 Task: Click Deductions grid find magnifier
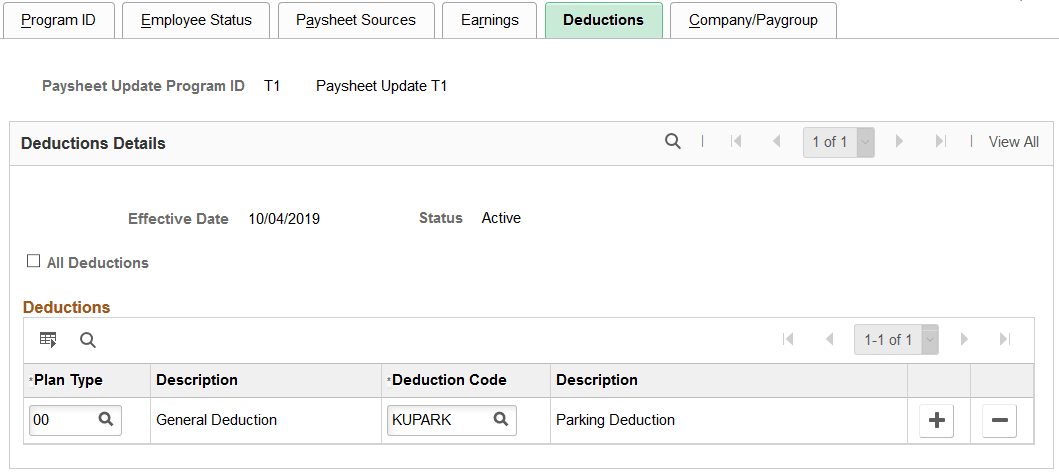point(88,340)
